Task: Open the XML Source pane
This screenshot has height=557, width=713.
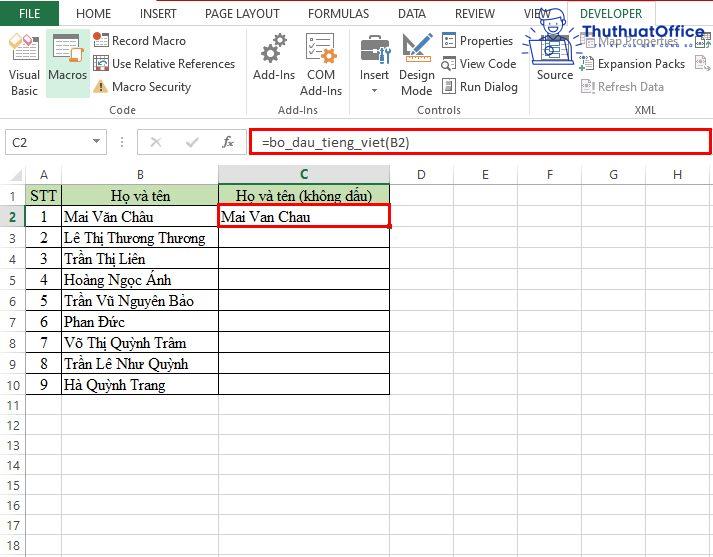Action: pos(554,57)
